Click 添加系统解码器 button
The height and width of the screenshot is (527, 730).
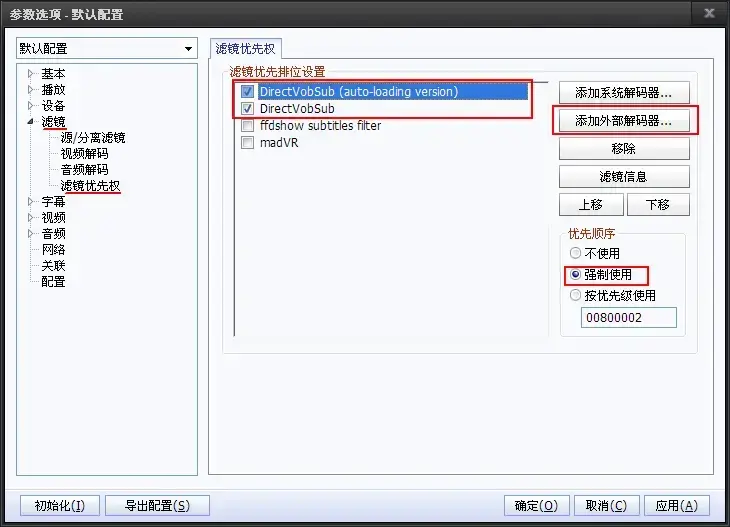pos(624,93)
